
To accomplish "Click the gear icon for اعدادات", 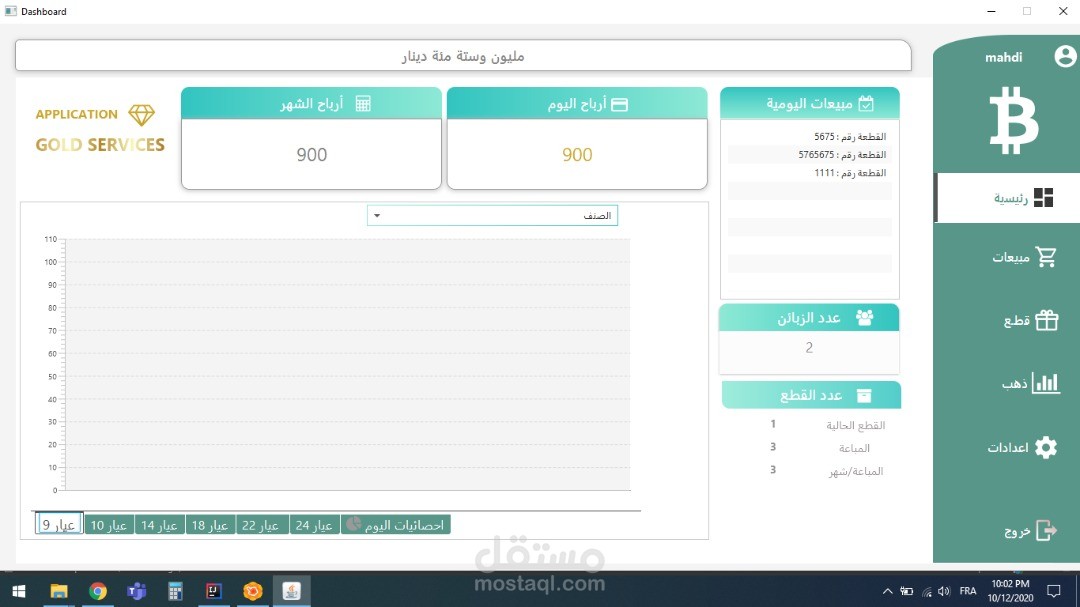I will click(x=1046, y=447).
